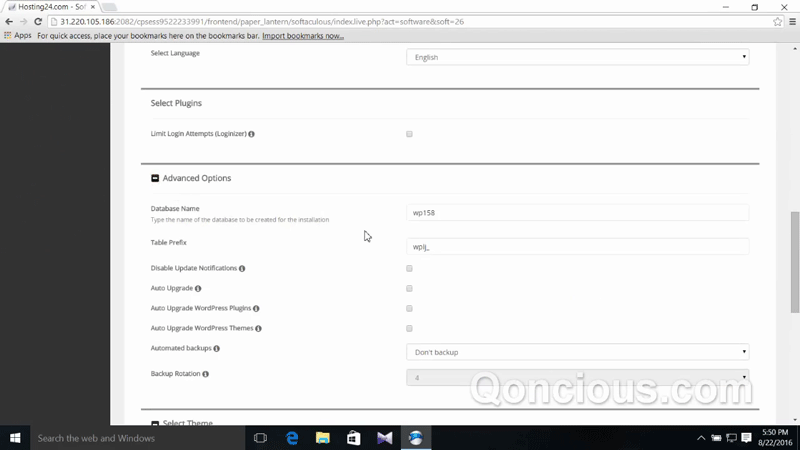The height and width of the screenshot is (450, 800).
Task: Collapse the Advanced Options section
Action: [x=155, y=178]
